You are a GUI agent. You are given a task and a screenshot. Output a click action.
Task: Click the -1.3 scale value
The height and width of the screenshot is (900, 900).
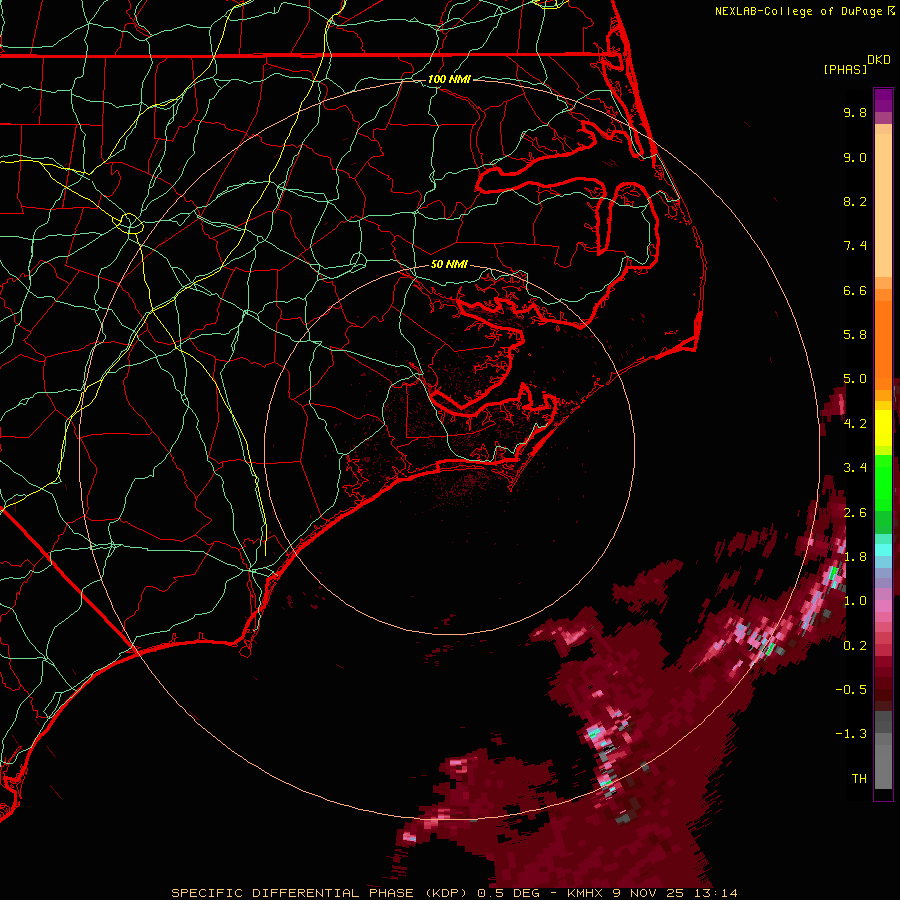click(x=851, y=734)
